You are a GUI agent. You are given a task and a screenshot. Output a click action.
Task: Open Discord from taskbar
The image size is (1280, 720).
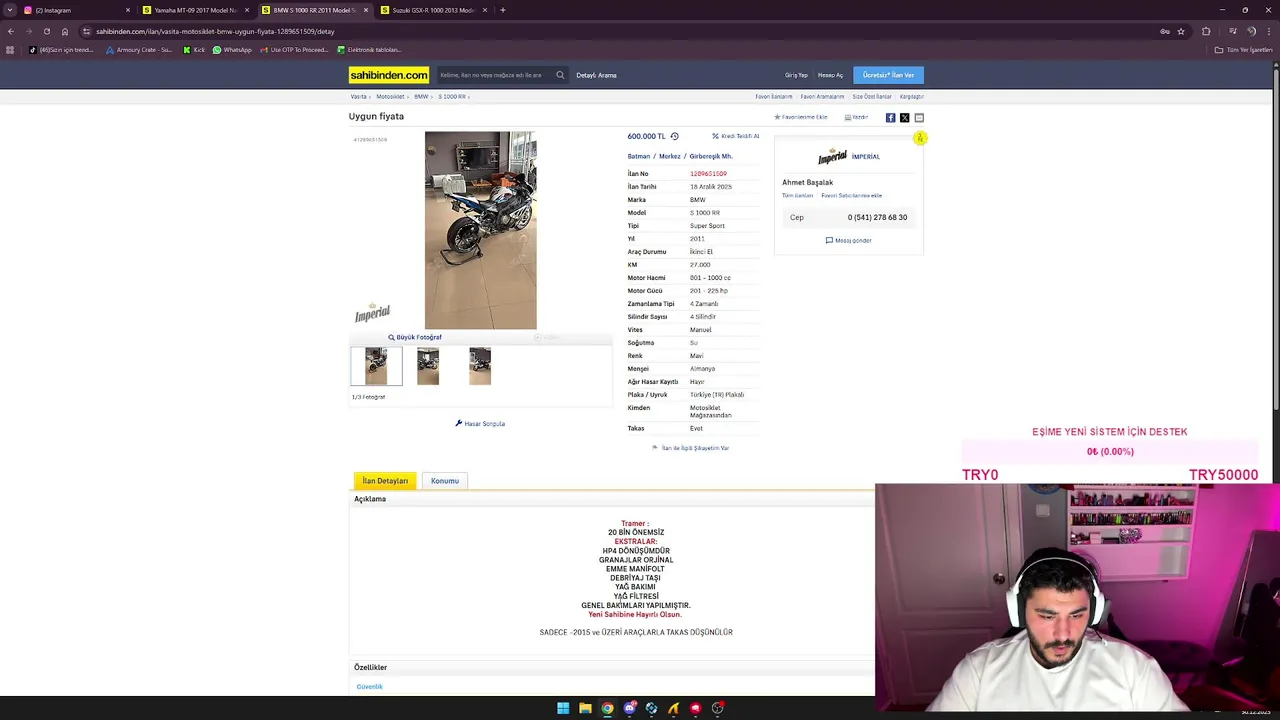tap(629, 708)
